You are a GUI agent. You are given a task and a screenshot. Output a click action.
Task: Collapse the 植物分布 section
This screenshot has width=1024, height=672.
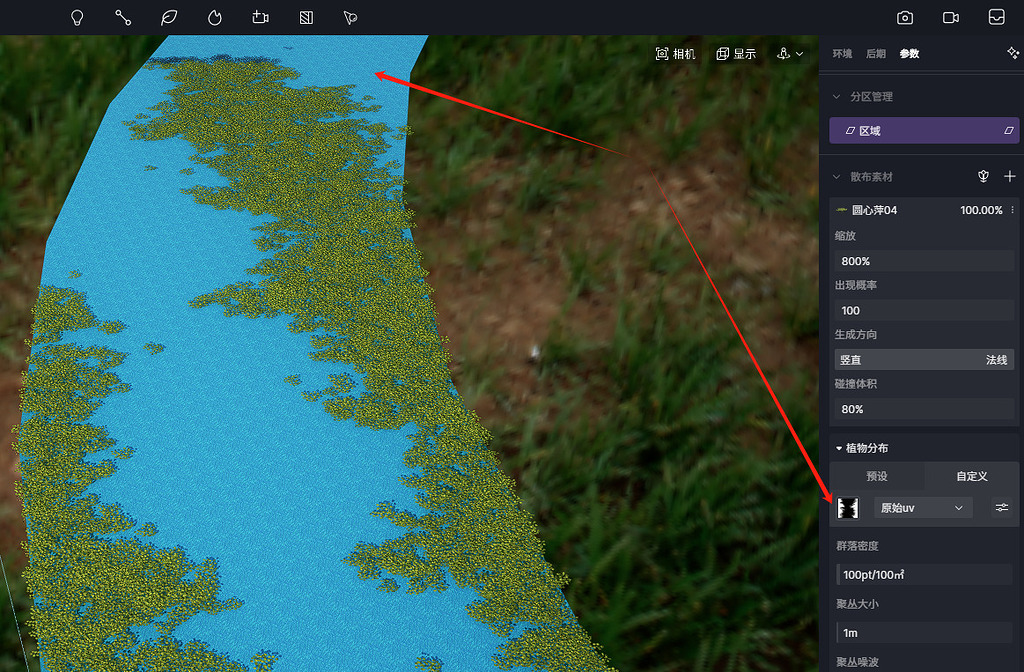click(839, 448)
